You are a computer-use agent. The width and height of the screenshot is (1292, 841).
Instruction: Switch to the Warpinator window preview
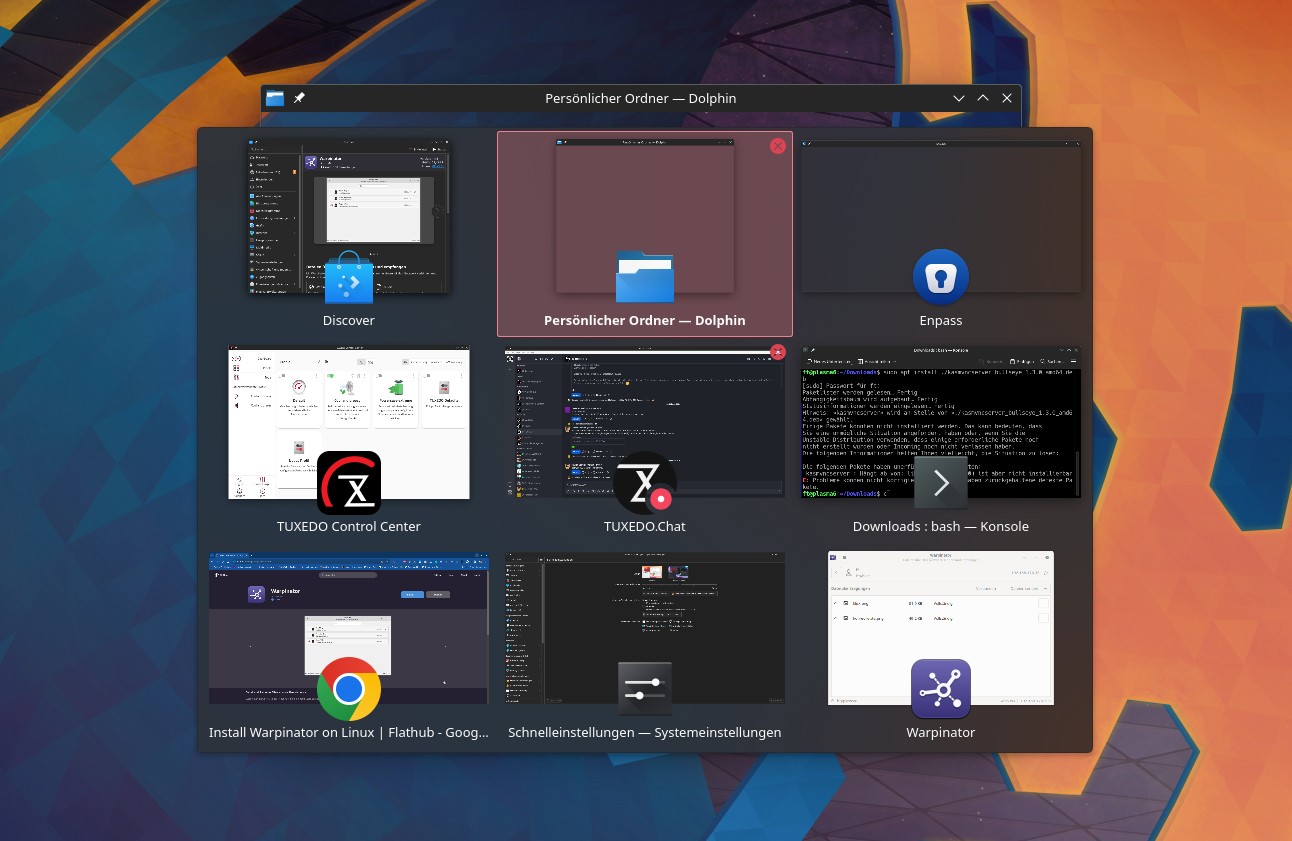click(x=941, y=628)
